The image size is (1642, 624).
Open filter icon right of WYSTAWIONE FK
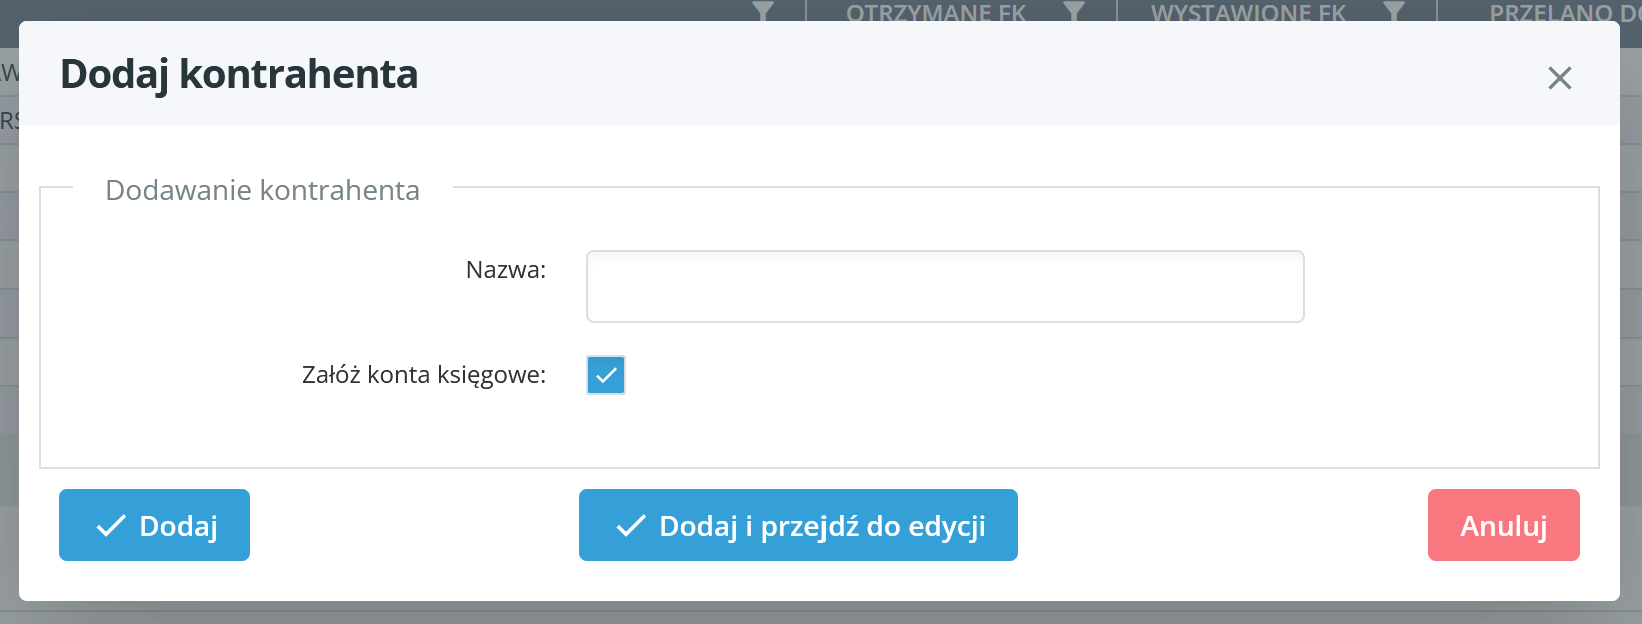point(1393,11)
